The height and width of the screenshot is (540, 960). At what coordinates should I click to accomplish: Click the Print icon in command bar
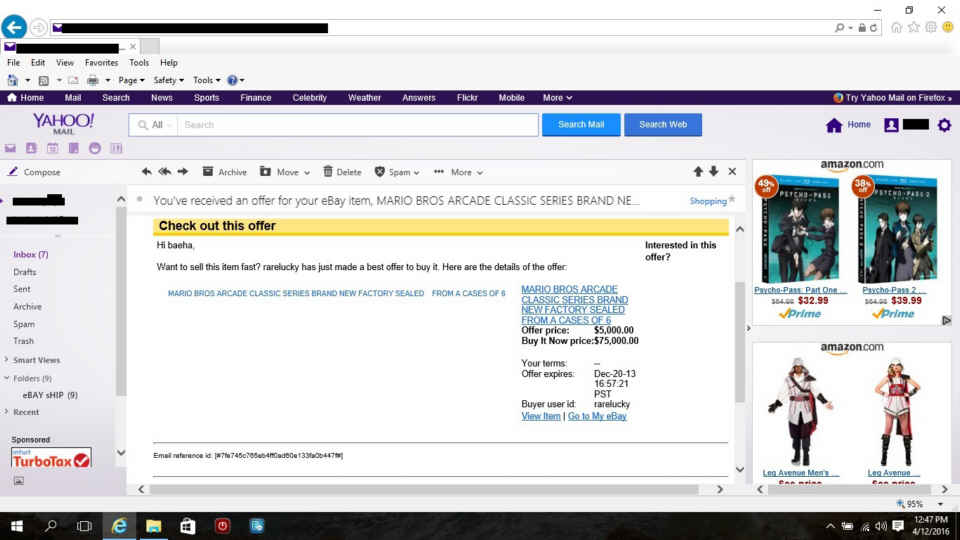click(x=92, y=80)
